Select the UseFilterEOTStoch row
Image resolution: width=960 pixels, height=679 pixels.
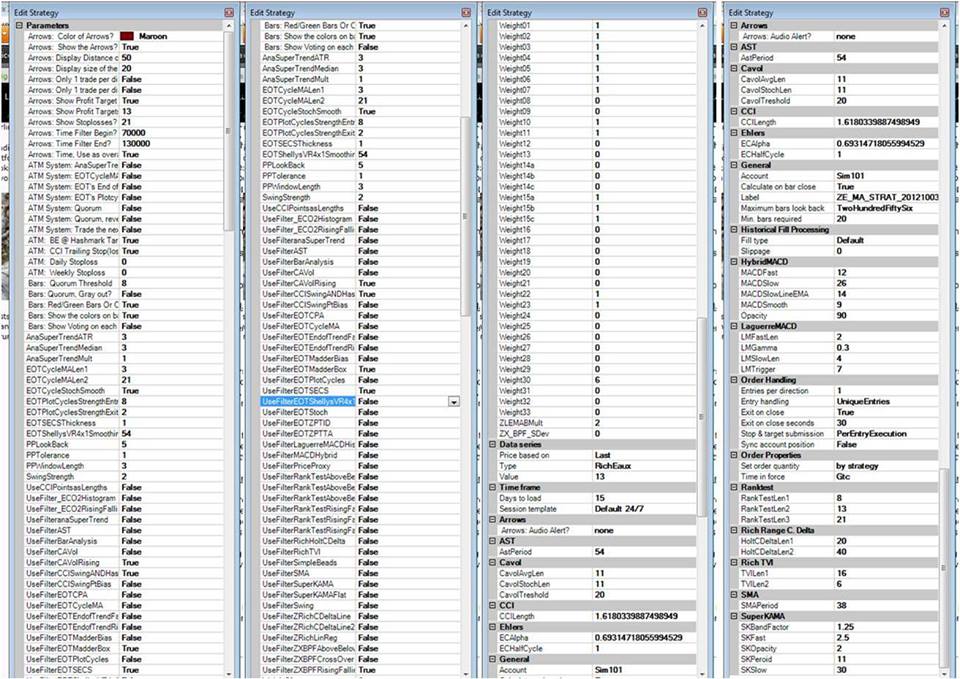[360, 412]
